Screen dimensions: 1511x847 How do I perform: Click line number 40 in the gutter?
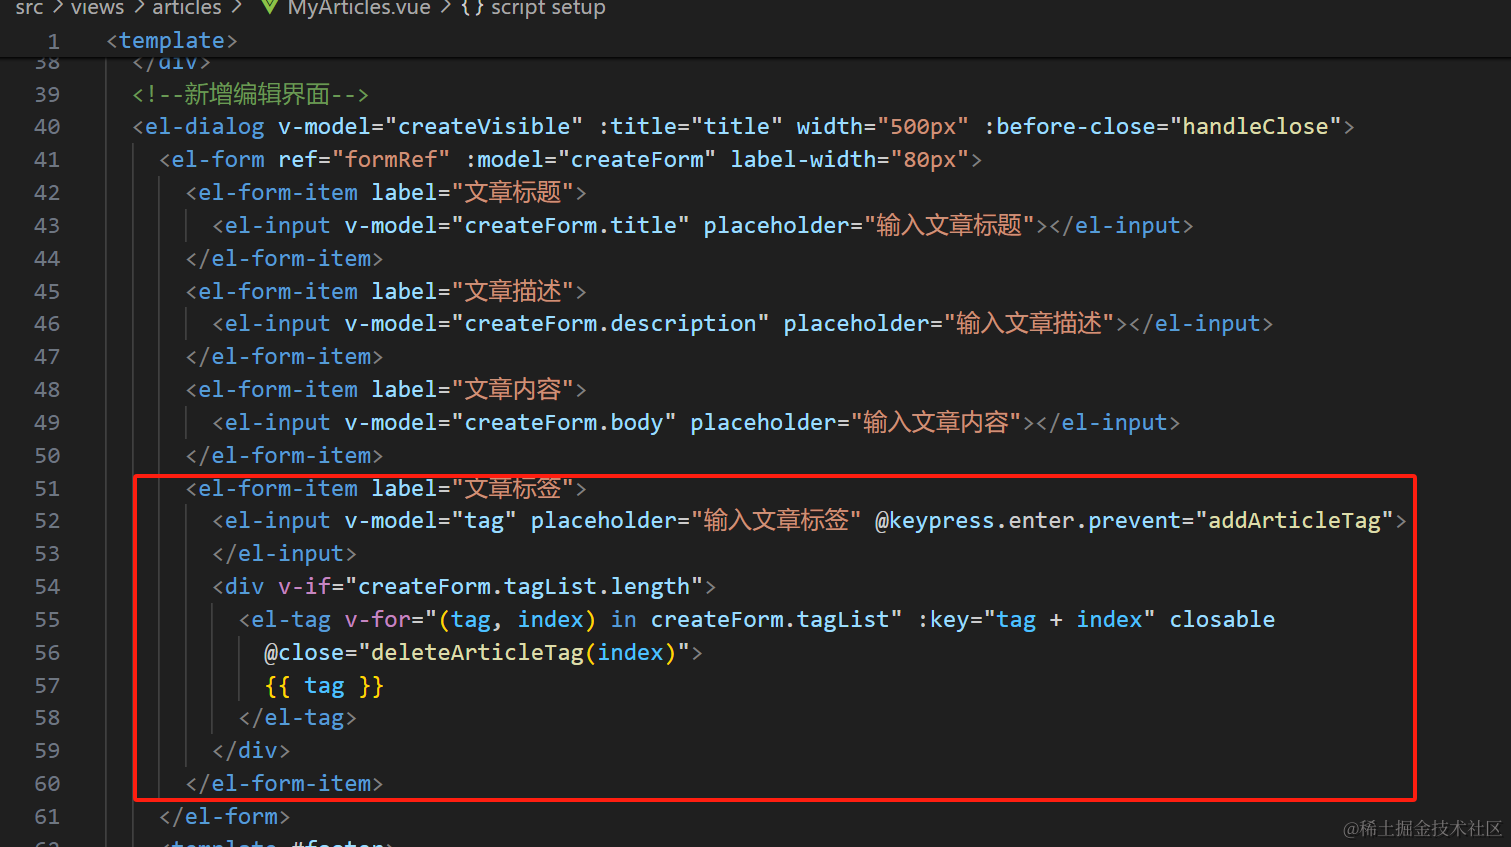[46, 126]
